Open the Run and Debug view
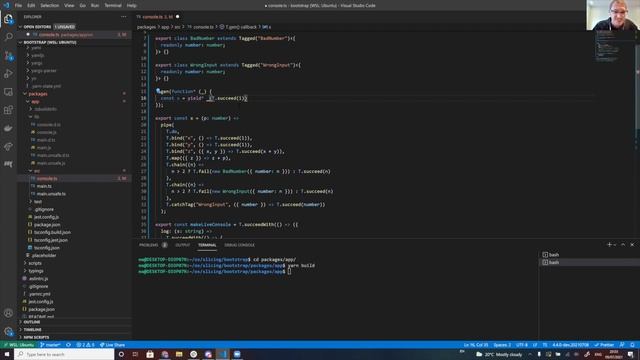The width and height of the screenshot is (640, 360). click(8, 74)
